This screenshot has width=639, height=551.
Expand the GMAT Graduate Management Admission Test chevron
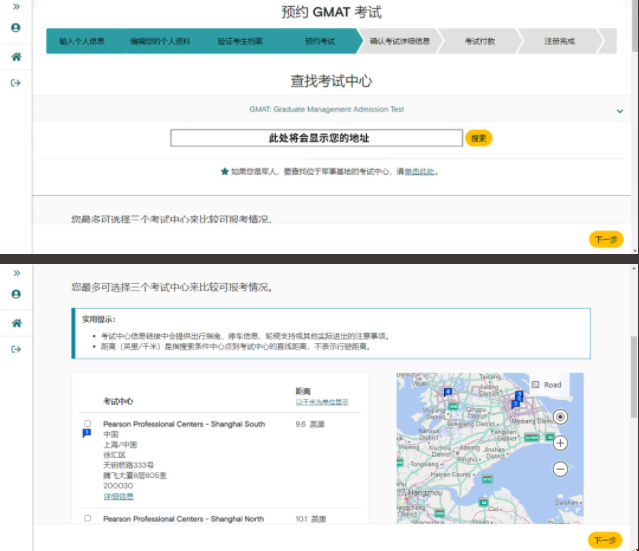[x=620, y=110]
